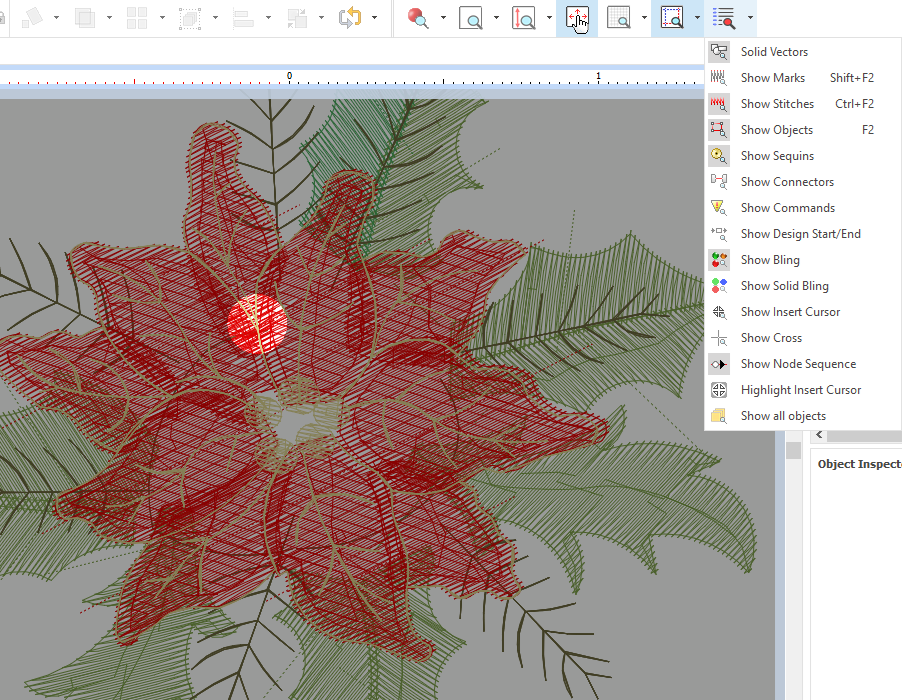Click Show Cross crosshair icon
Screen dimensions: 902x700
719,338
